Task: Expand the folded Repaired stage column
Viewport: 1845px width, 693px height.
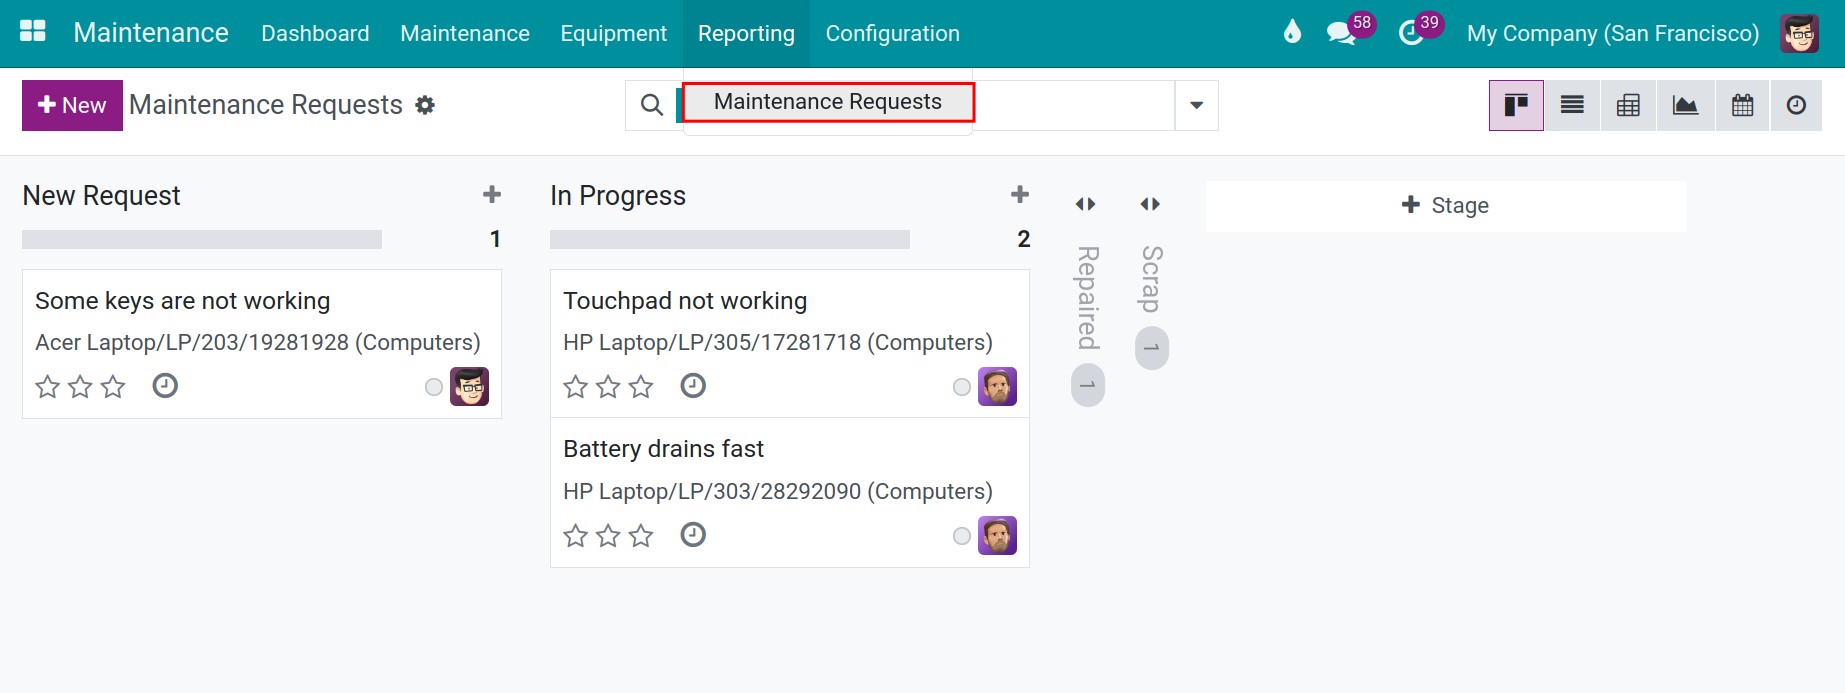Action: [1086, 204]
